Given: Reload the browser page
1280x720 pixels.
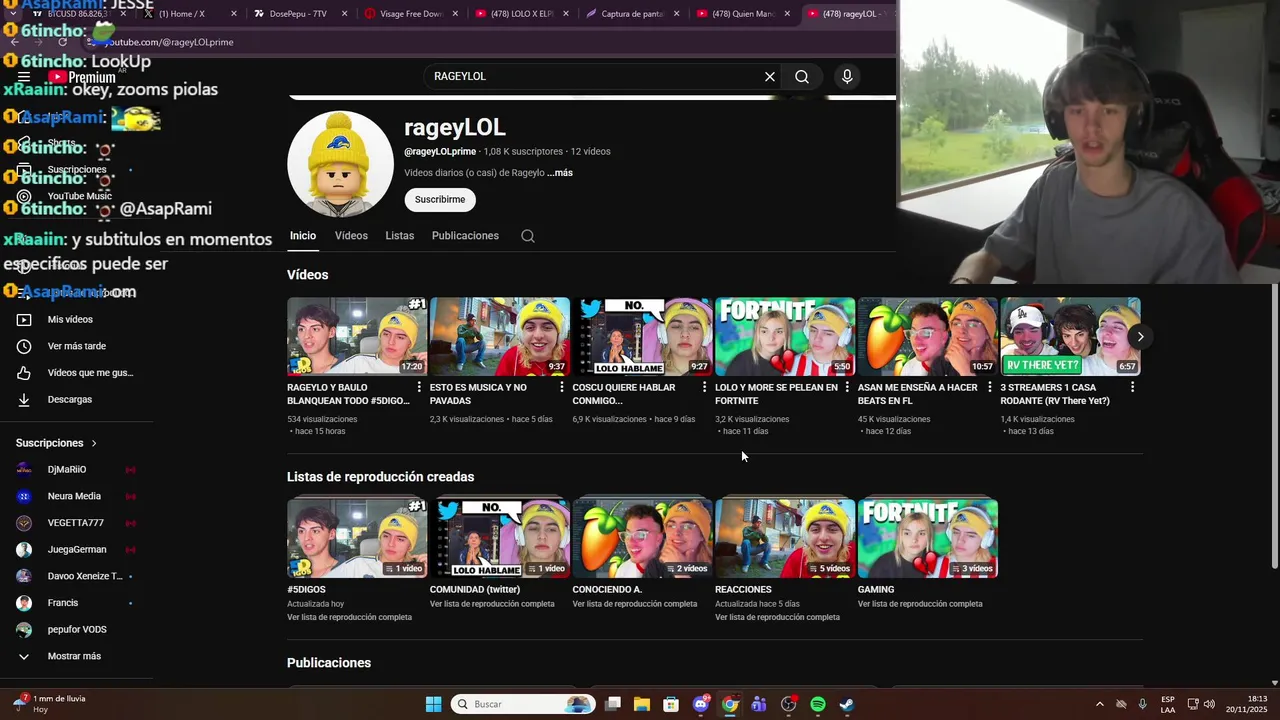Looking at the screenshot, I should click(x=62, y=42).
